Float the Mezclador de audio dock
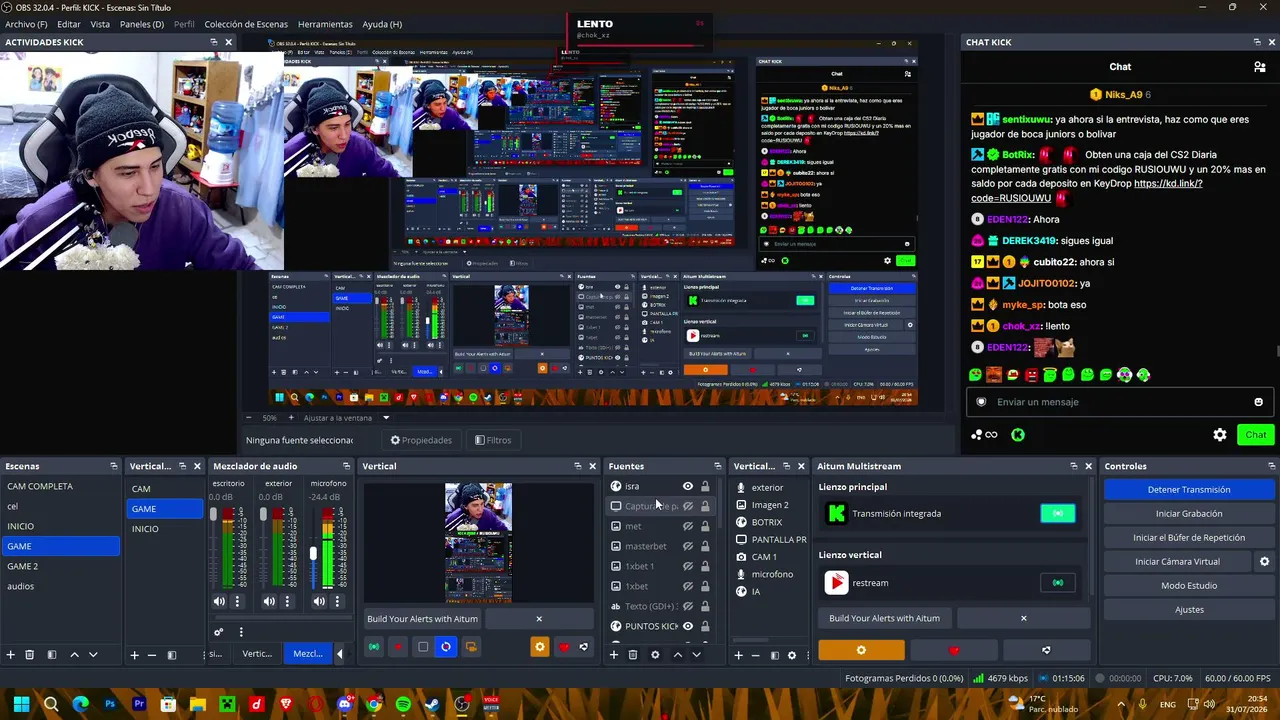Screen dimensions: 1280x720 pyautogui.click(x=347, y=466)
